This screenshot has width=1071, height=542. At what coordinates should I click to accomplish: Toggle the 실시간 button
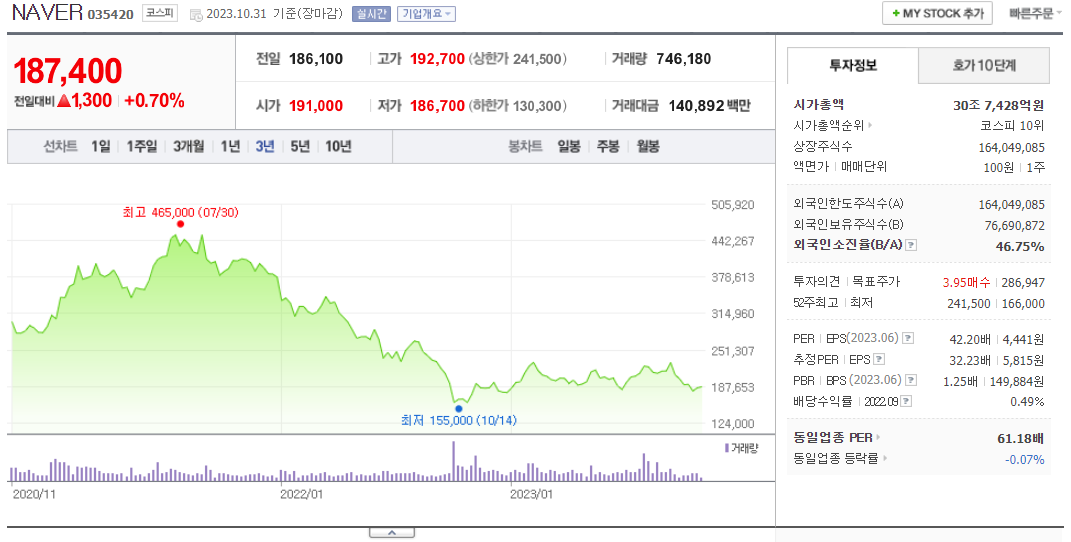tap(371, 14)
